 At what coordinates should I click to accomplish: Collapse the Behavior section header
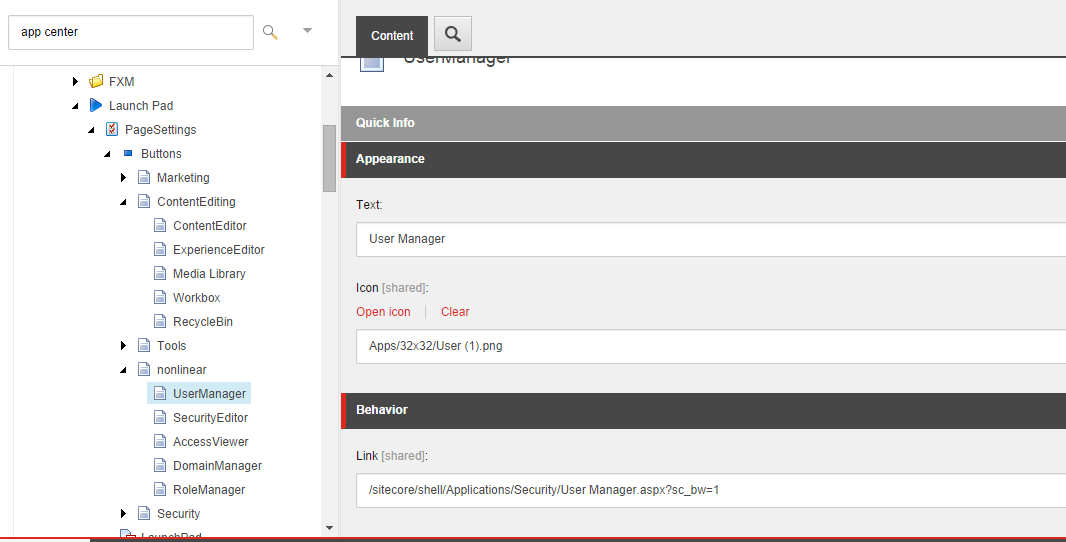[704, 410]
